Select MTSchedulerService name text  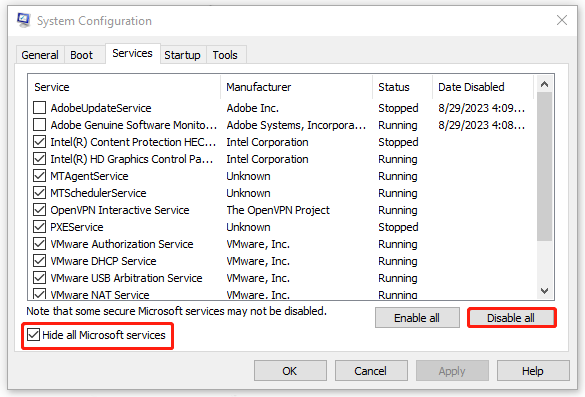[98, 193]
